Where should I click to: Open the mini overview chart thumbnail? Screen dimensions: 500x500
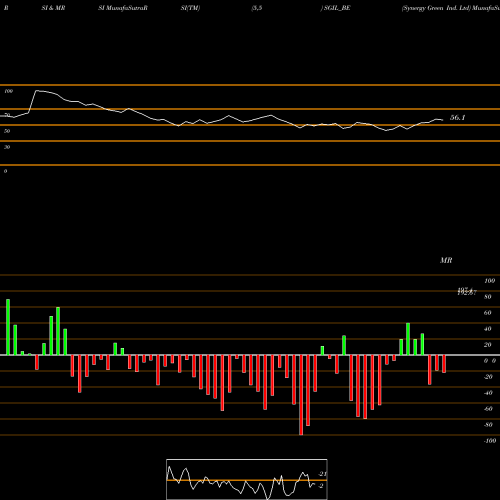tap(247, 479)
